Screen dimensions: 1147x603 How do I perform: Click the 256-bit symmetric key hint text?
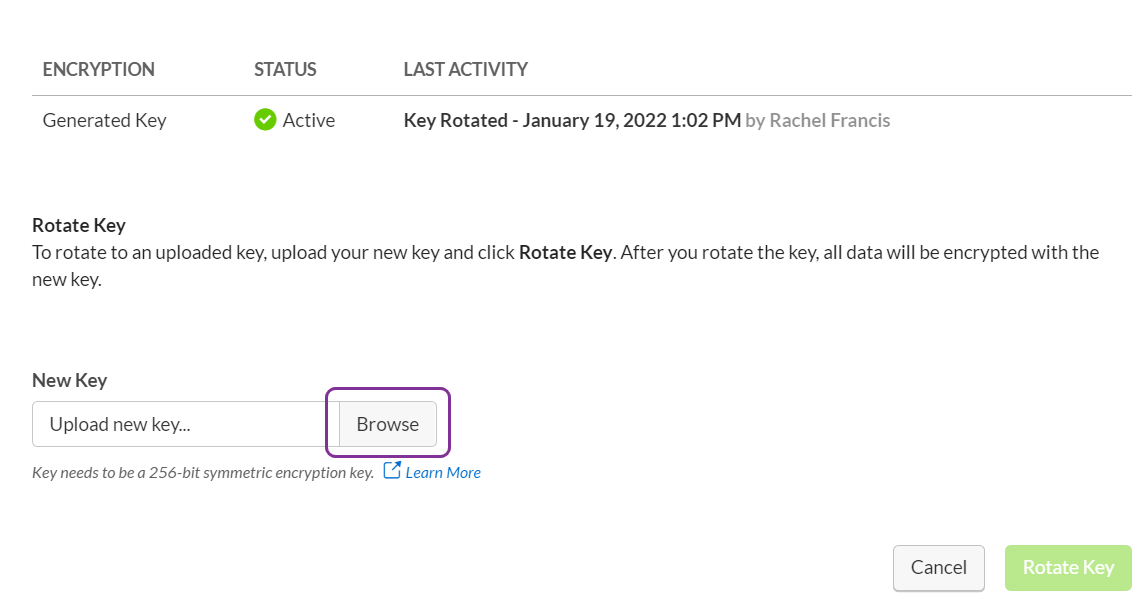(x=203, y=473)
